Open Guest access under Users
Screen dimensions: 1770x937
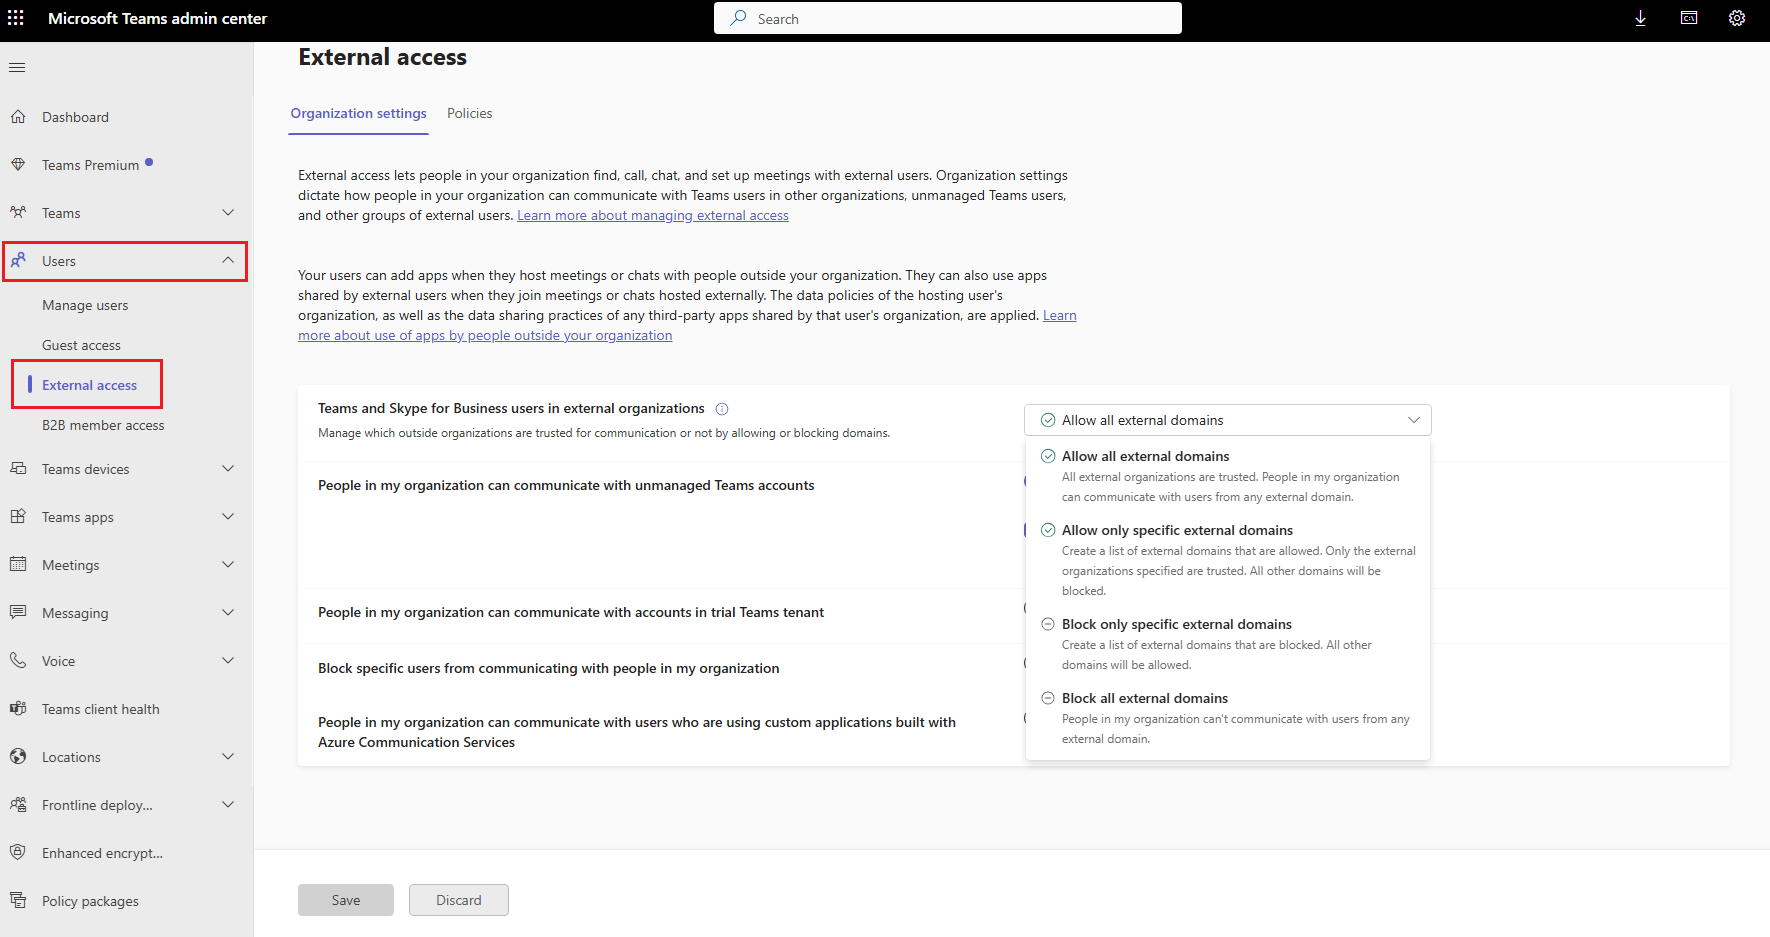pyautogui.click(x=82, y=344)
